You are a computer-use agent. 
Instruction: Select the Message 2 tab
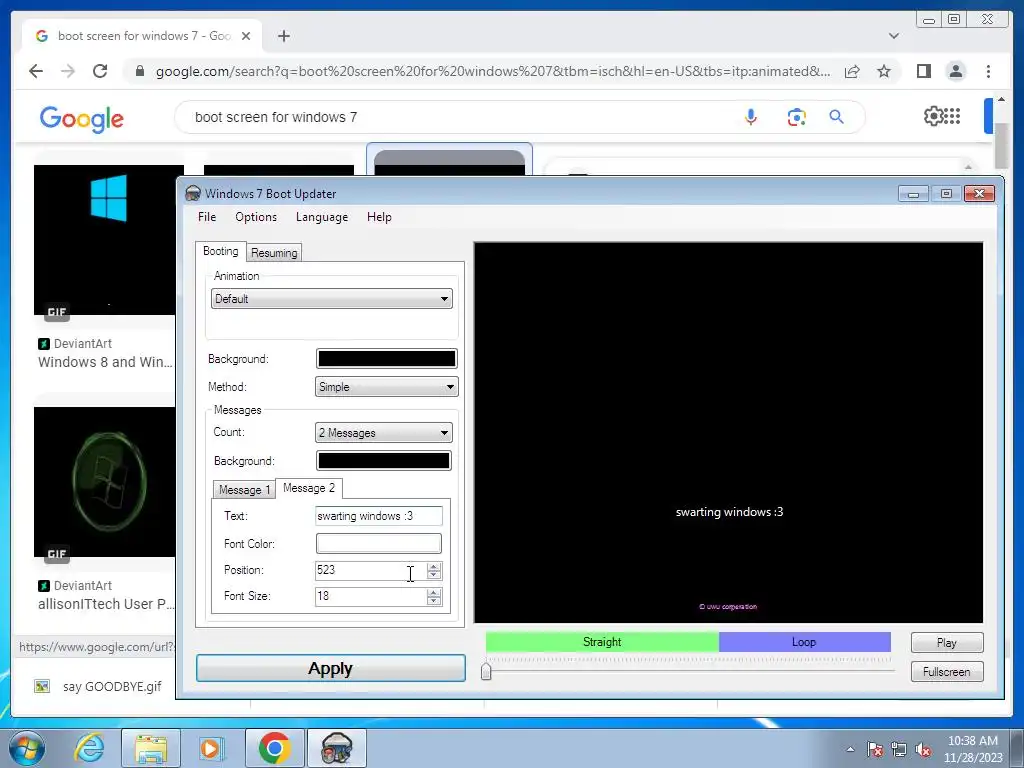point(309,488)
